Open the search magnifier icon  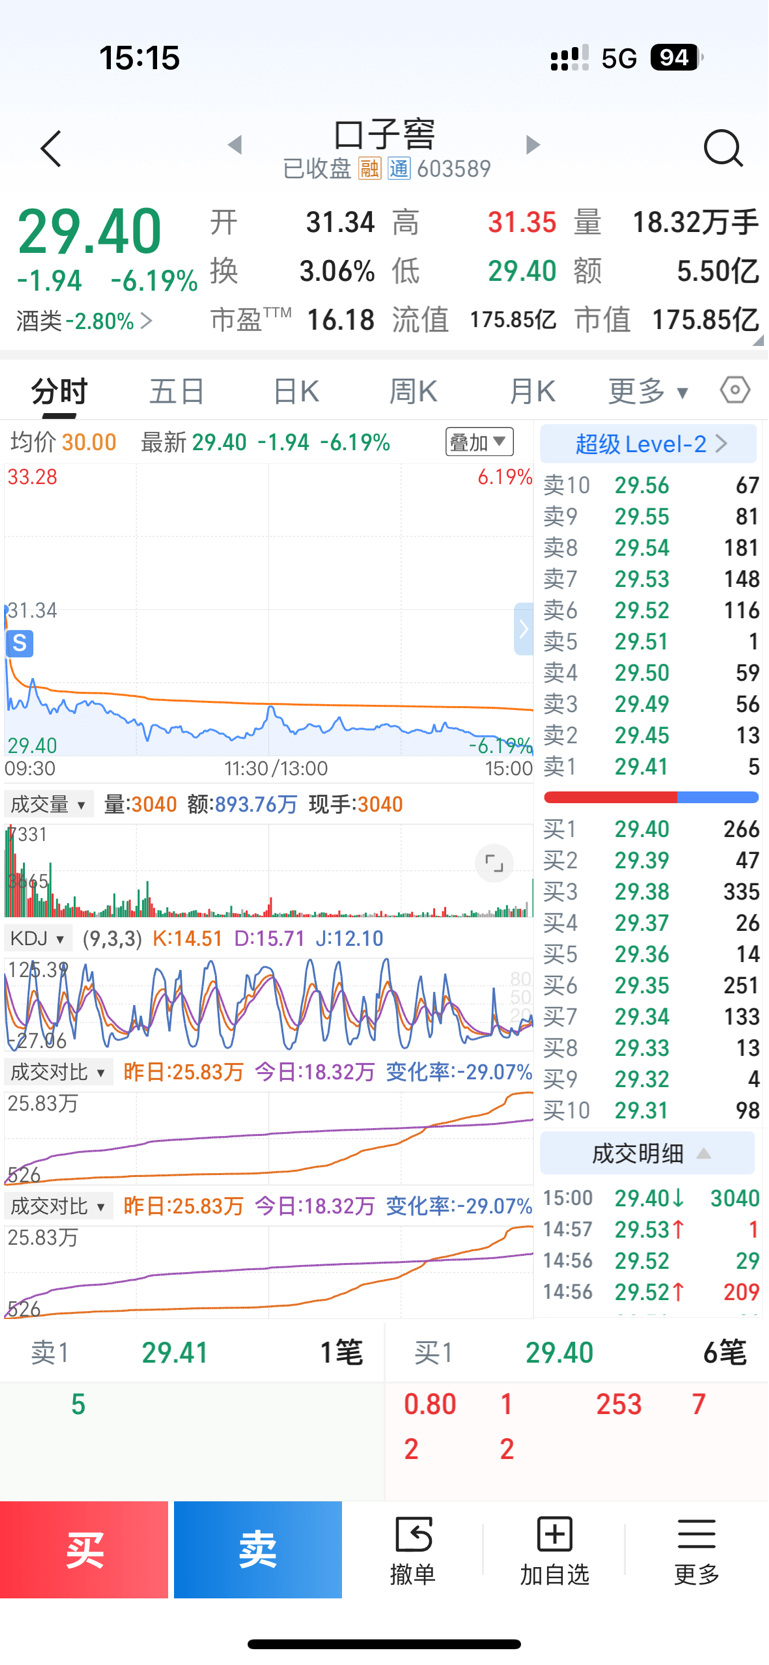[722, 148]
